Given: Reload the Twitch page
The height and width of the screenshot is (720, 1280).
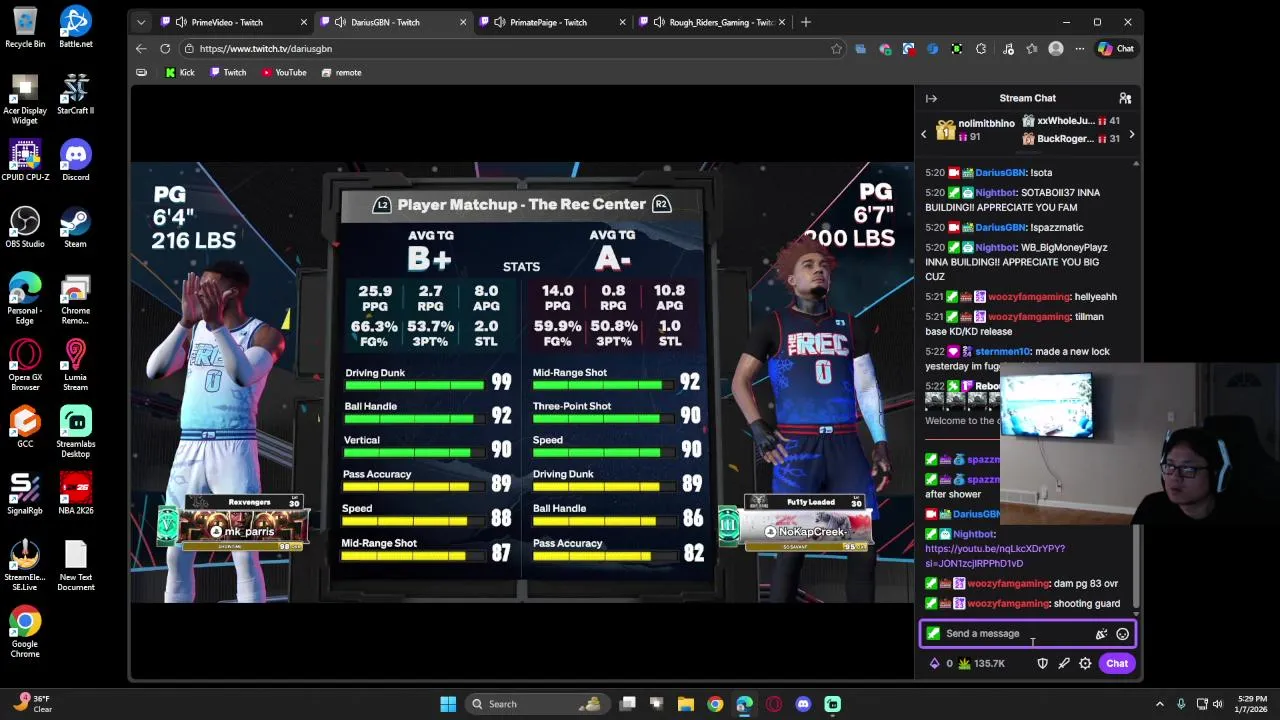Looking at the screenshot, I should point(165,48).
